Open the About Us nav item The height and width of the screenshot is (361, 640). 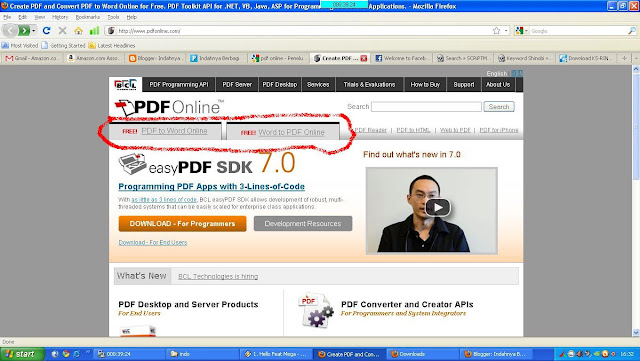(498, 85)
